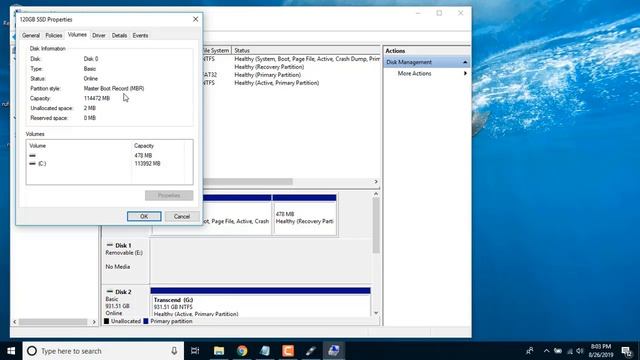Open Task View from the taskbar
This screenshot has height=360, width=640.
(x=195, y=351)
